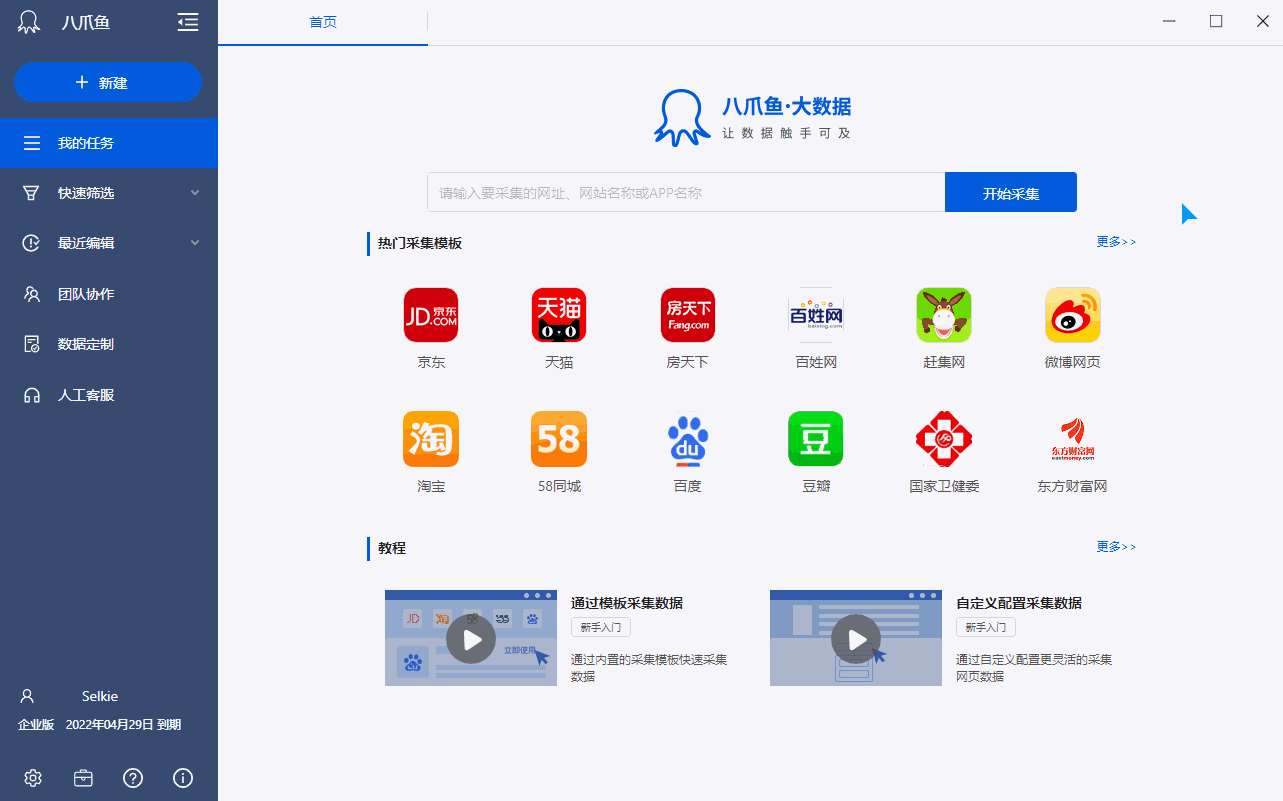
Task: Open settings via the gear icon
Action: point(33,778)
